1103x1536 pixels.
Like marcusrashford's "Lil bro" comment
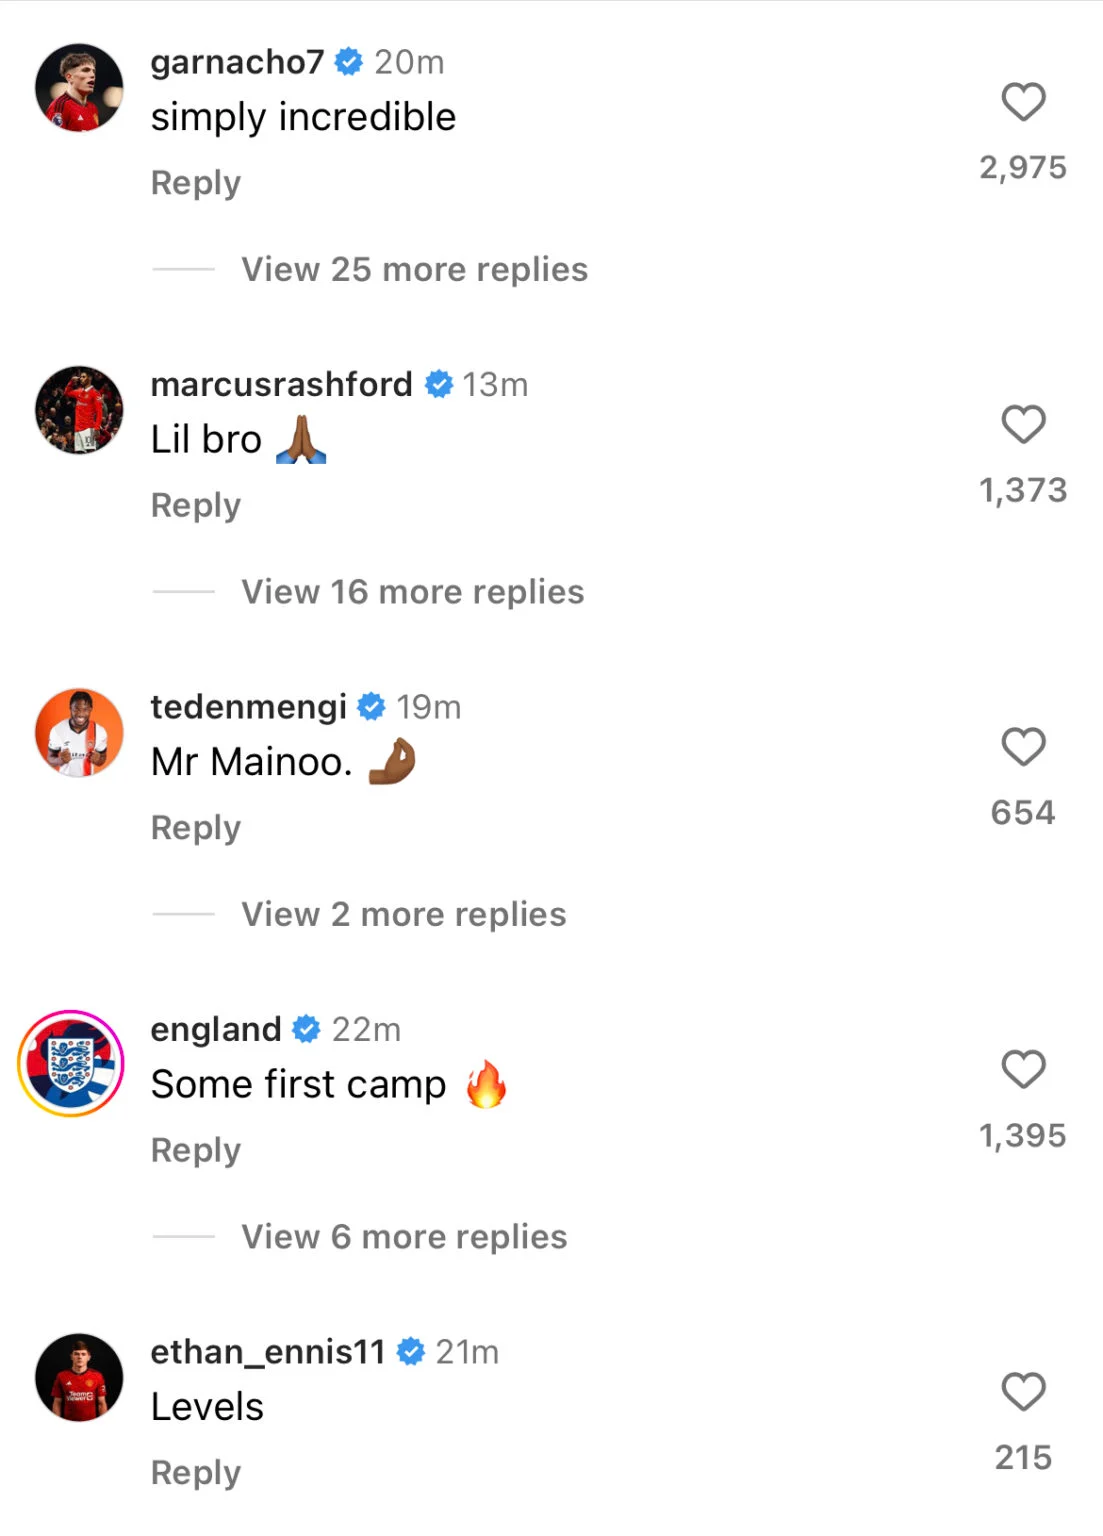[x=1023, y=425]
